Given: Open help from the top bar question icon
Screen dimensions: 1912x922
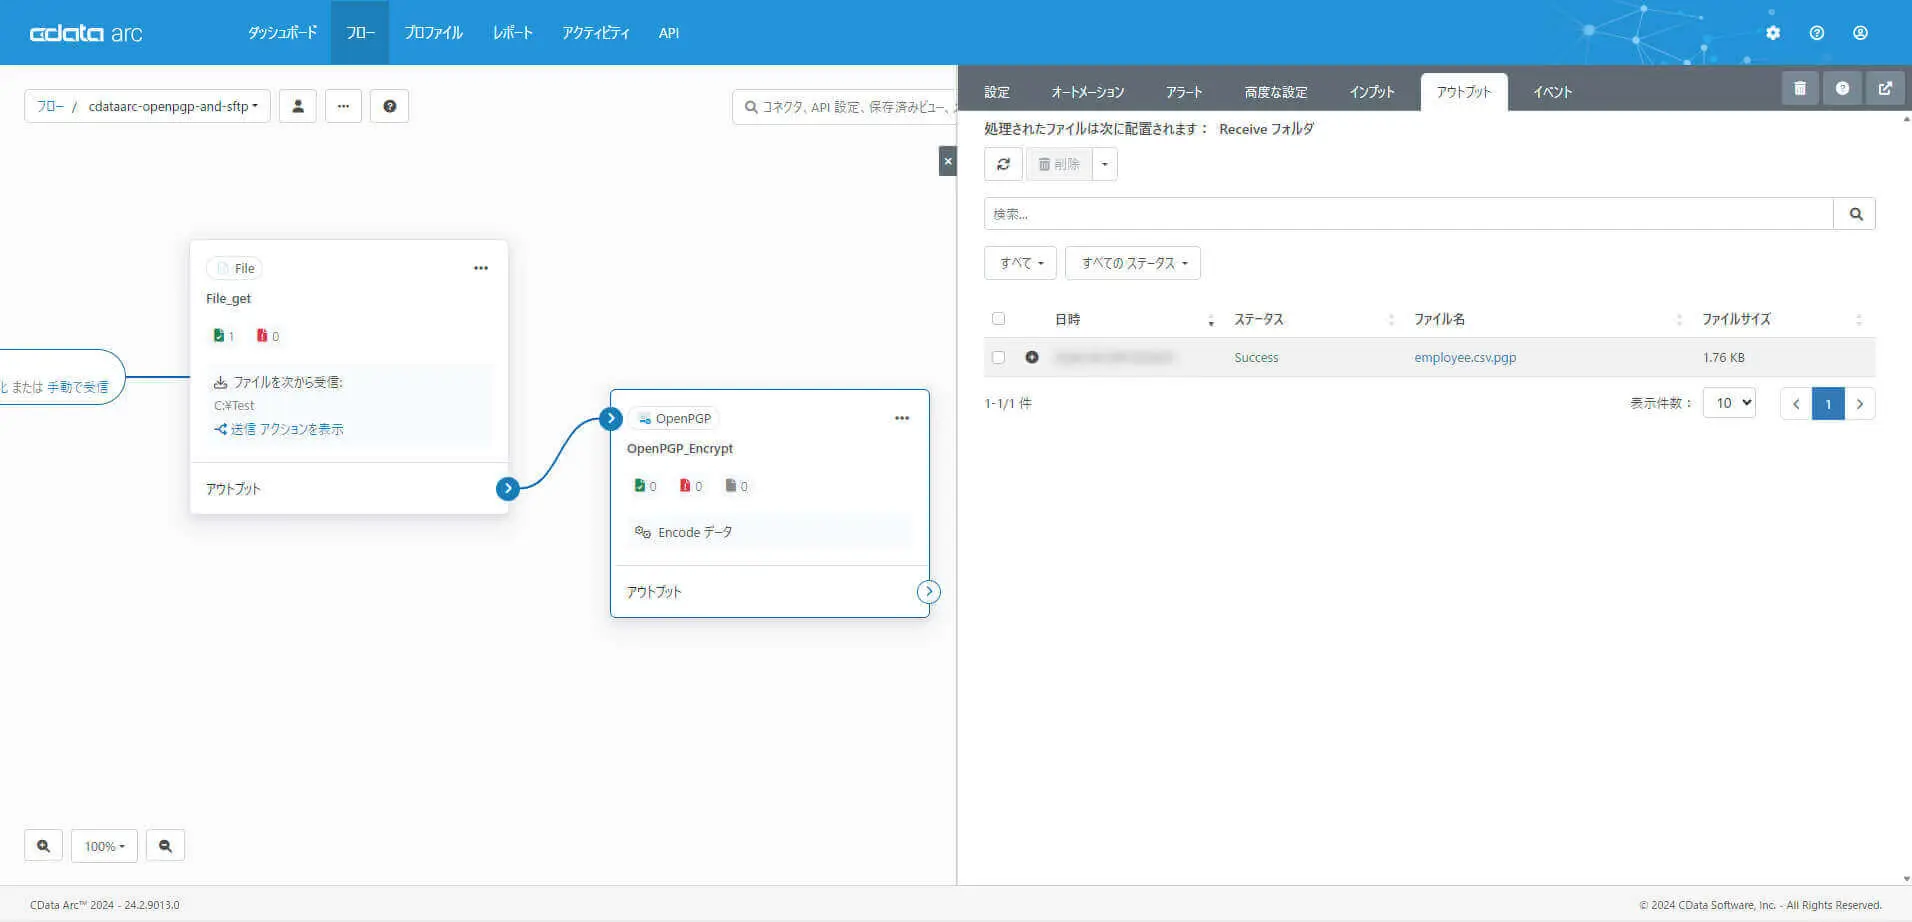Looking at the screenshot, I should pos(1817,33).
